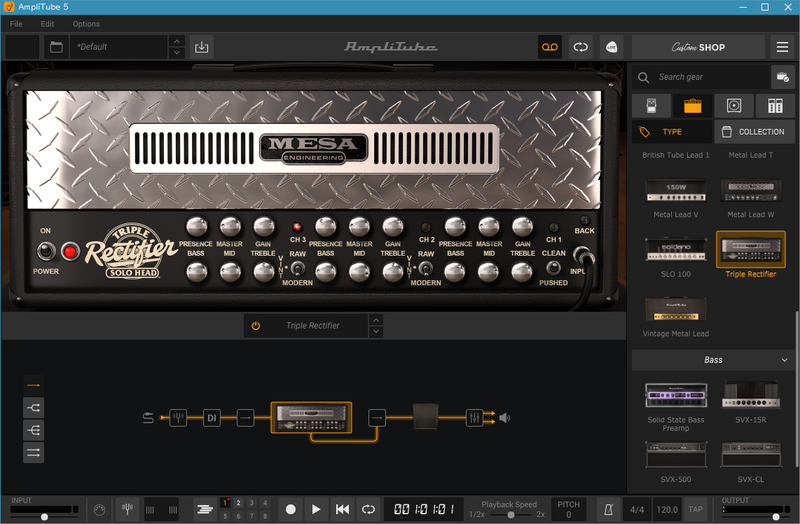Click the TAP tempo button
This screenshot has width=800, height=524.
tap(695, 509)
